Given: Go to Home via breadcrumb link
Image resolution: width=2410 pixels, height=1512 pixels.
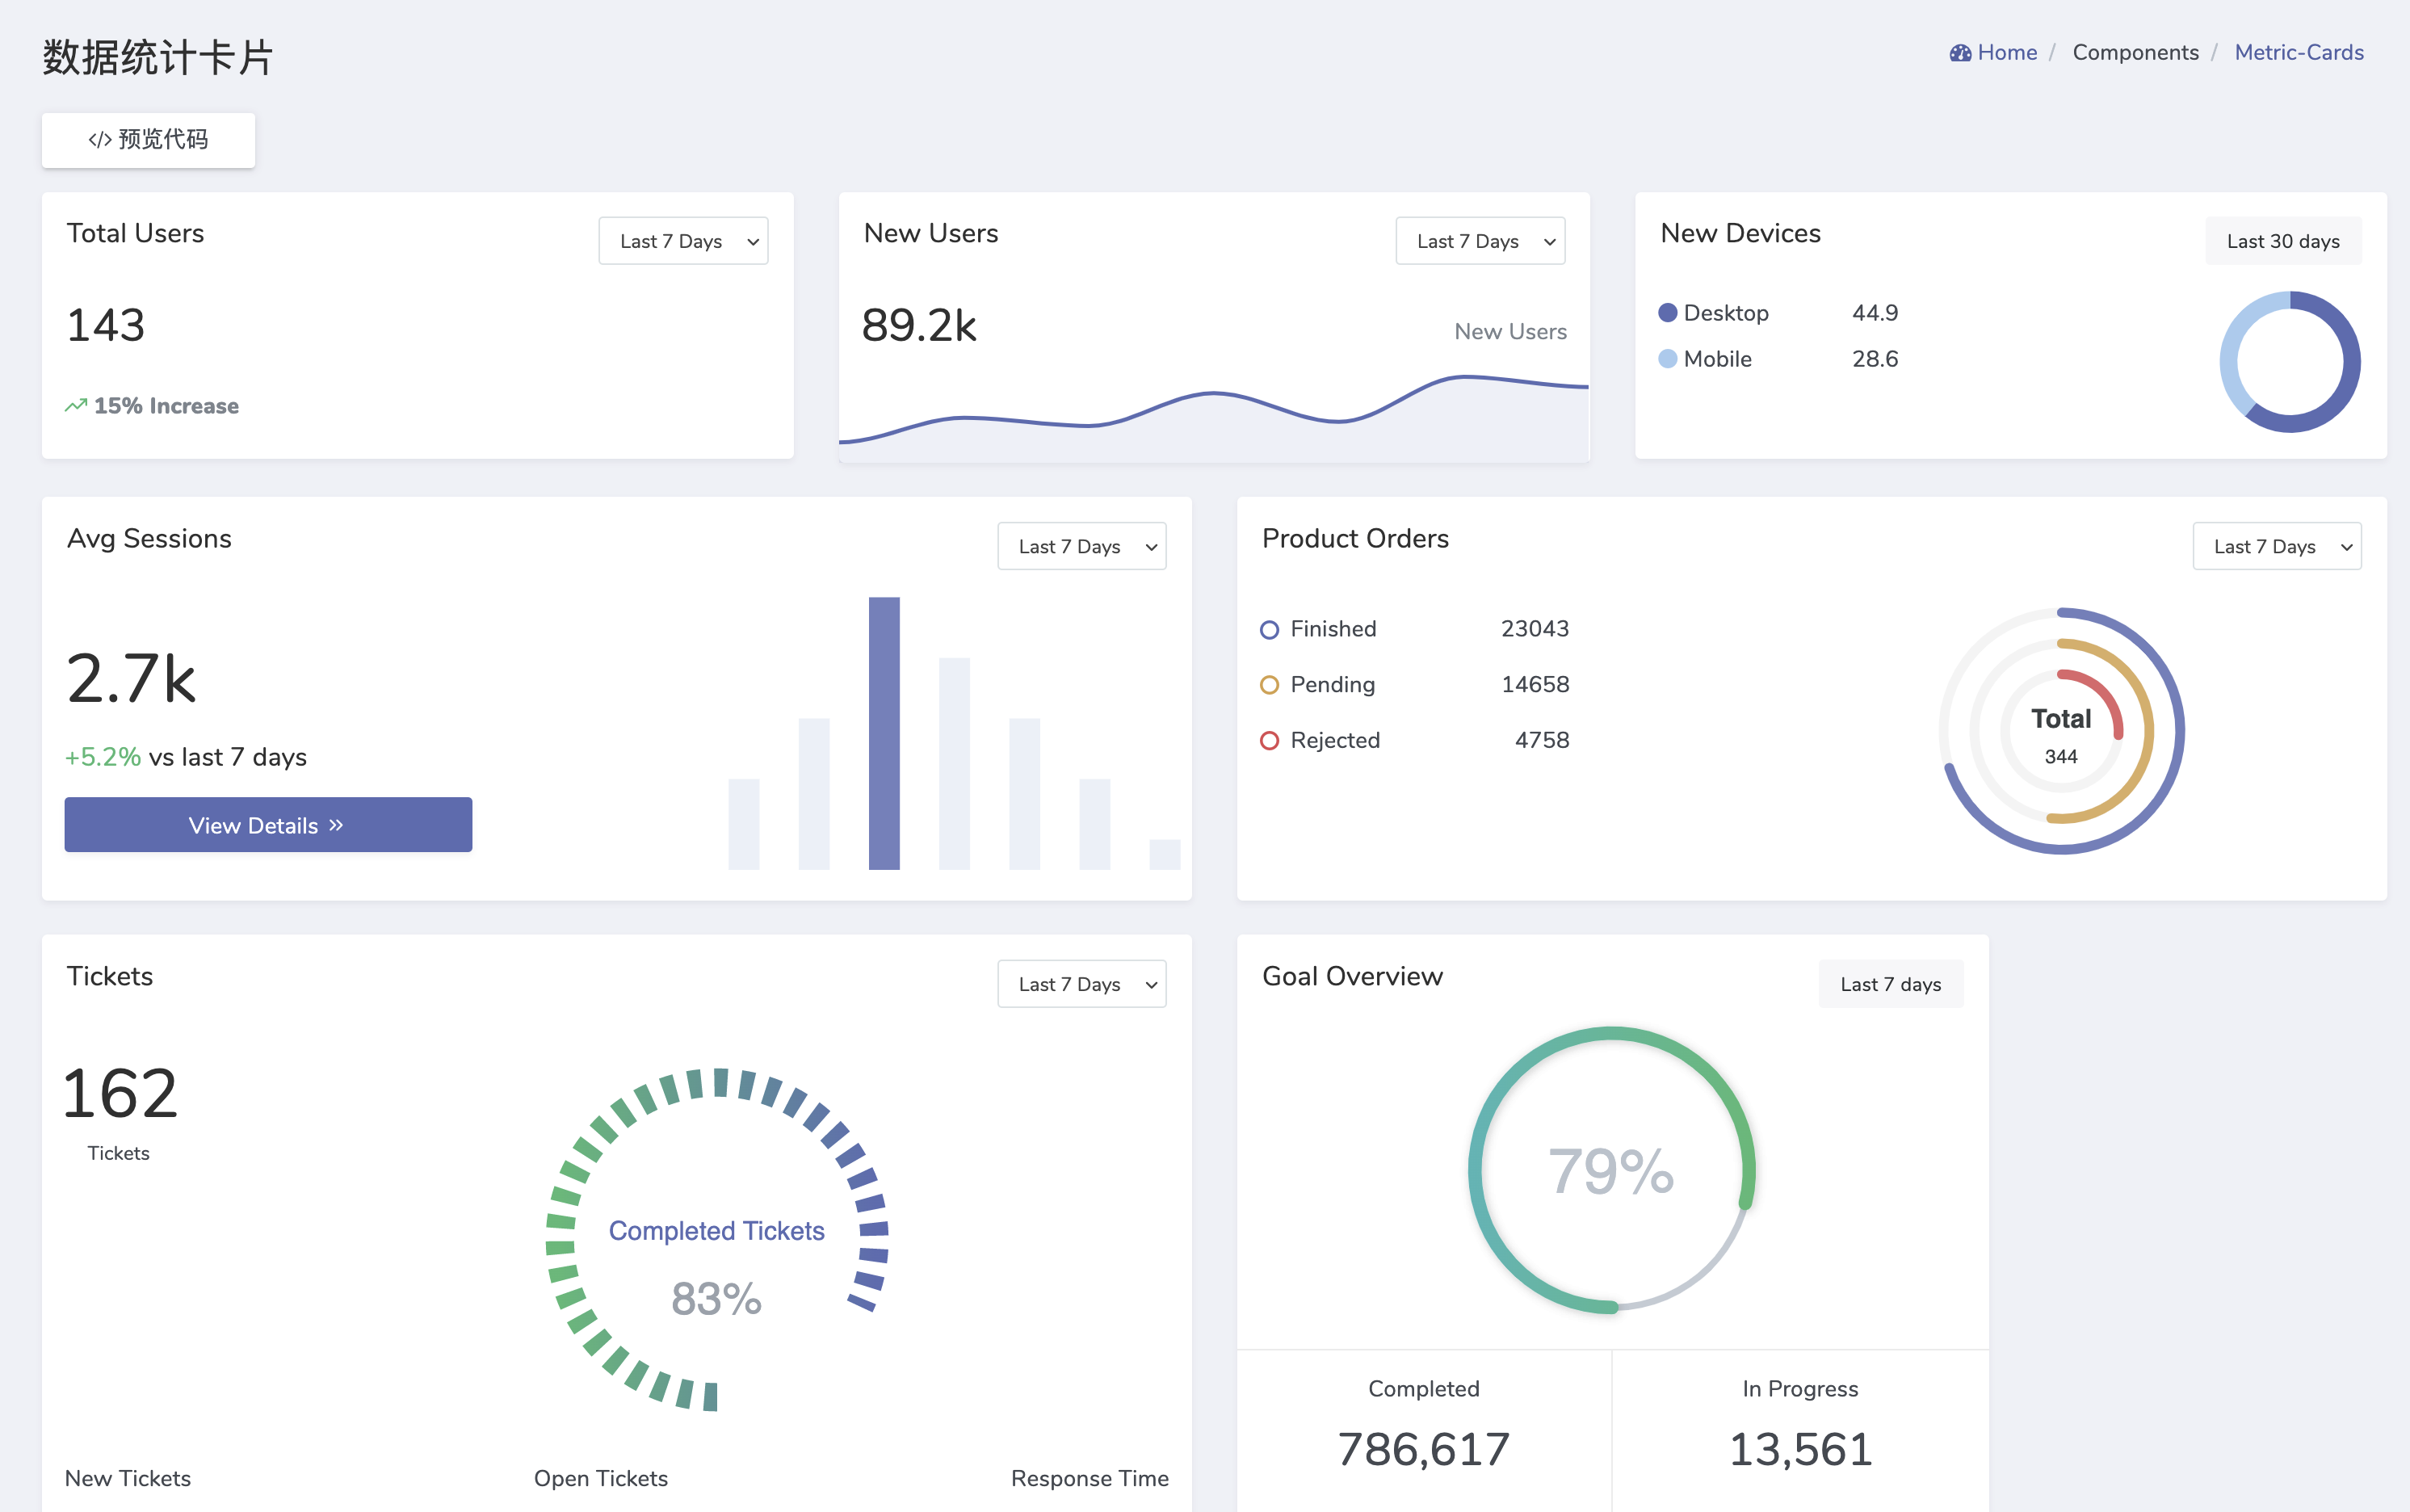Looking at the screenshot, I should tap(2006, 53).
